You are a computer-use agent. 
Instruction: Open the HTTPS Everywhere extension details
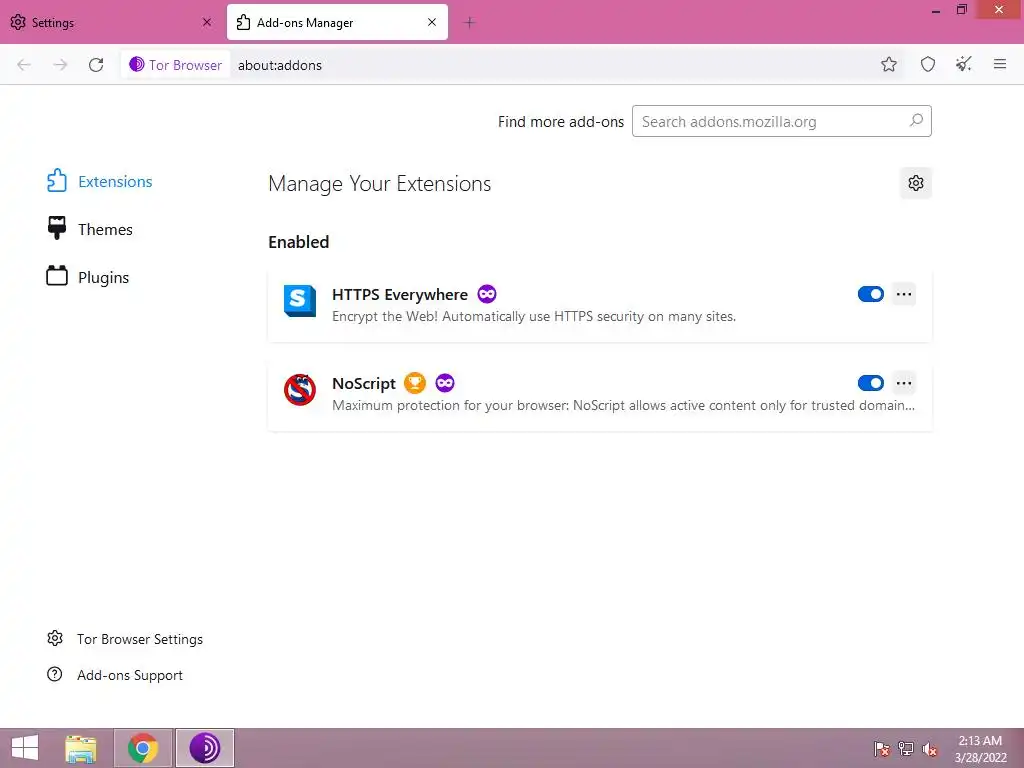pos(600,305)
